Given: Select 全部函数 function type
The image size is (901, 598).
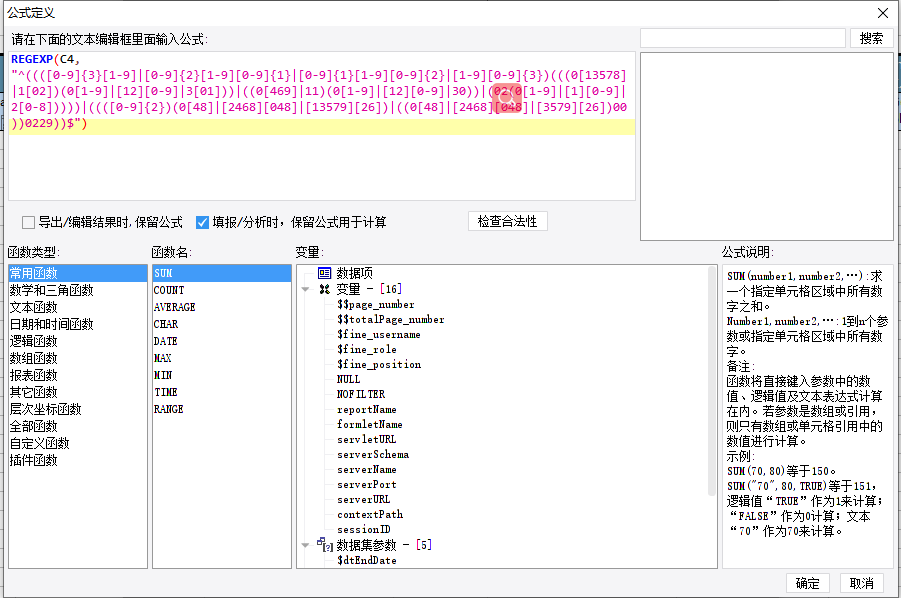Looking at the screenshot, I should [78, 426].
